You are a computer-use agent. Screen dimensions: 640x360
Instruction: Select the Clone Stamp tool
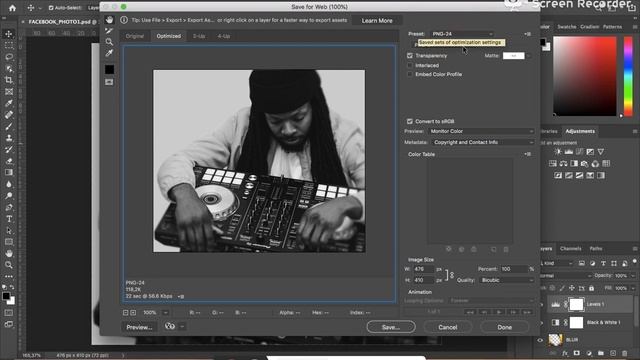(9, 138)
